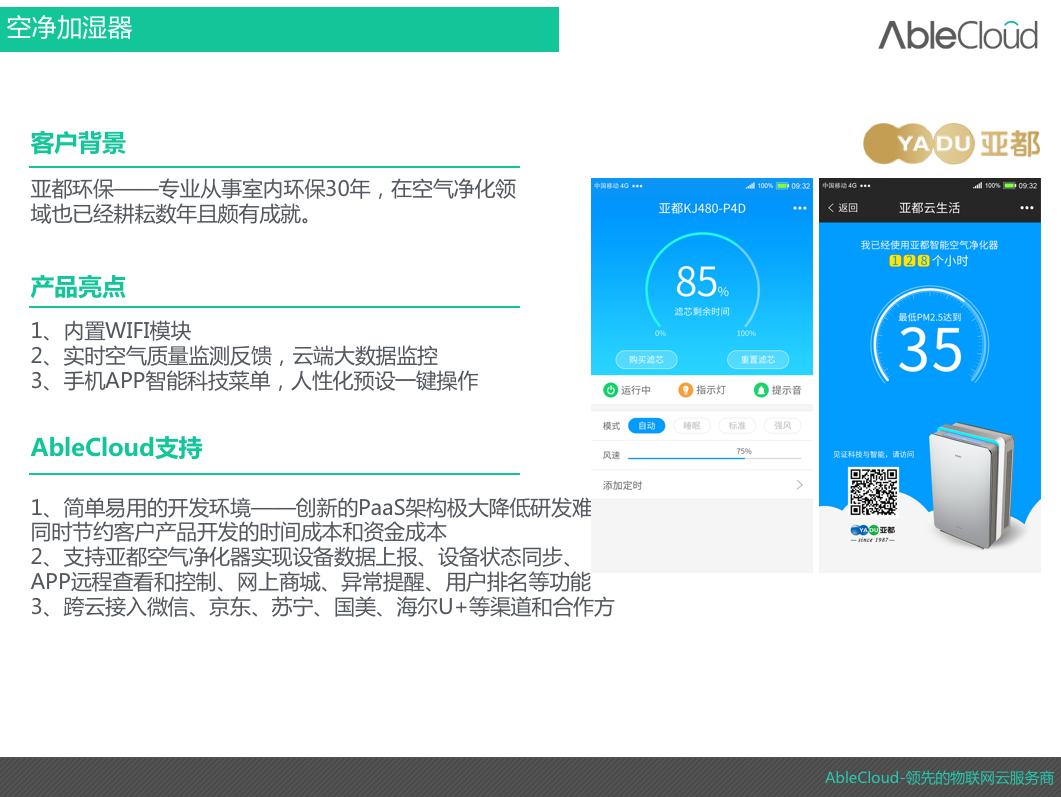Tap the back arrow next to 返回
The image size is (1061, 797).
(x=831, y=208)
